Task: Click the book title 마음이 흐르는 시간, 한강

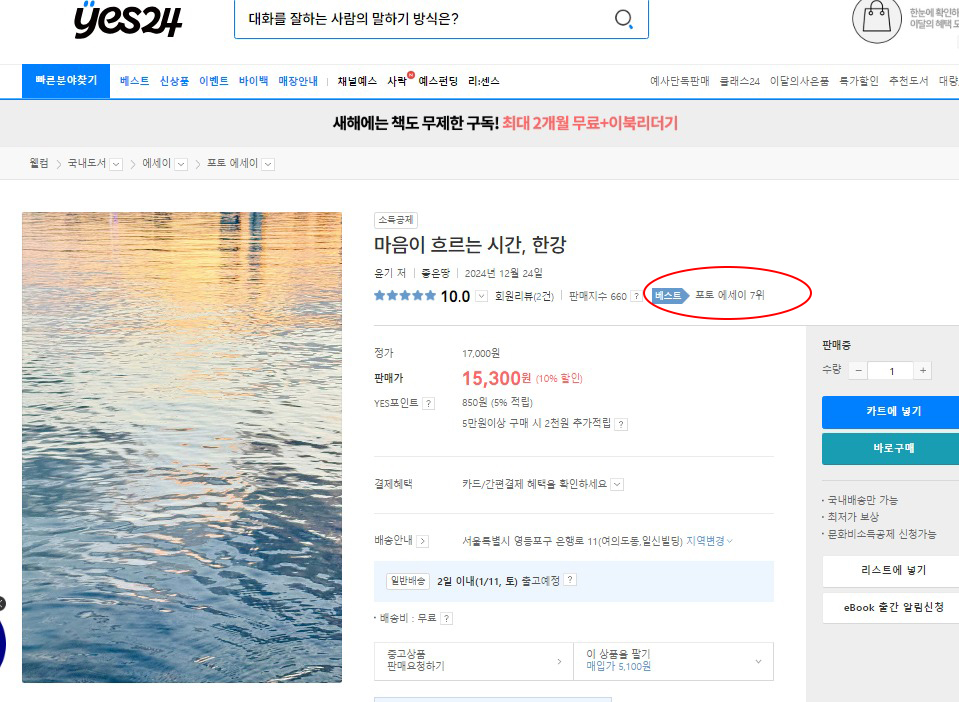Action: [470, 245]
